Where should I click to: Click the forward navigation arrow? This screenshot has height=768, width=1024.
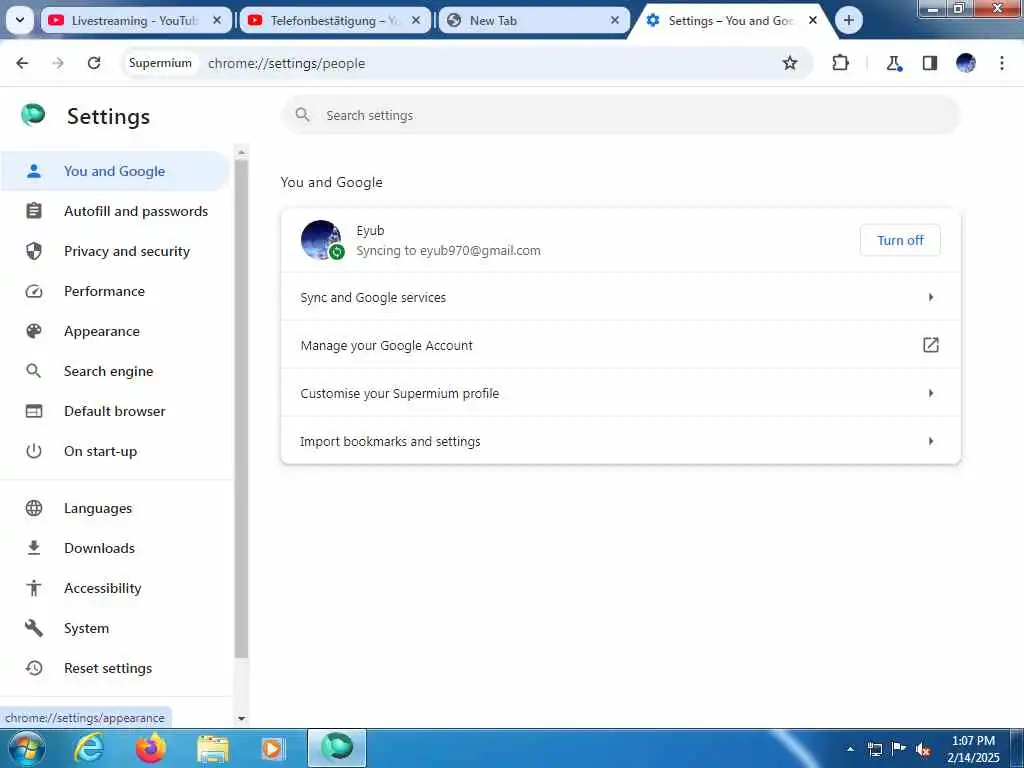point(58,63)
